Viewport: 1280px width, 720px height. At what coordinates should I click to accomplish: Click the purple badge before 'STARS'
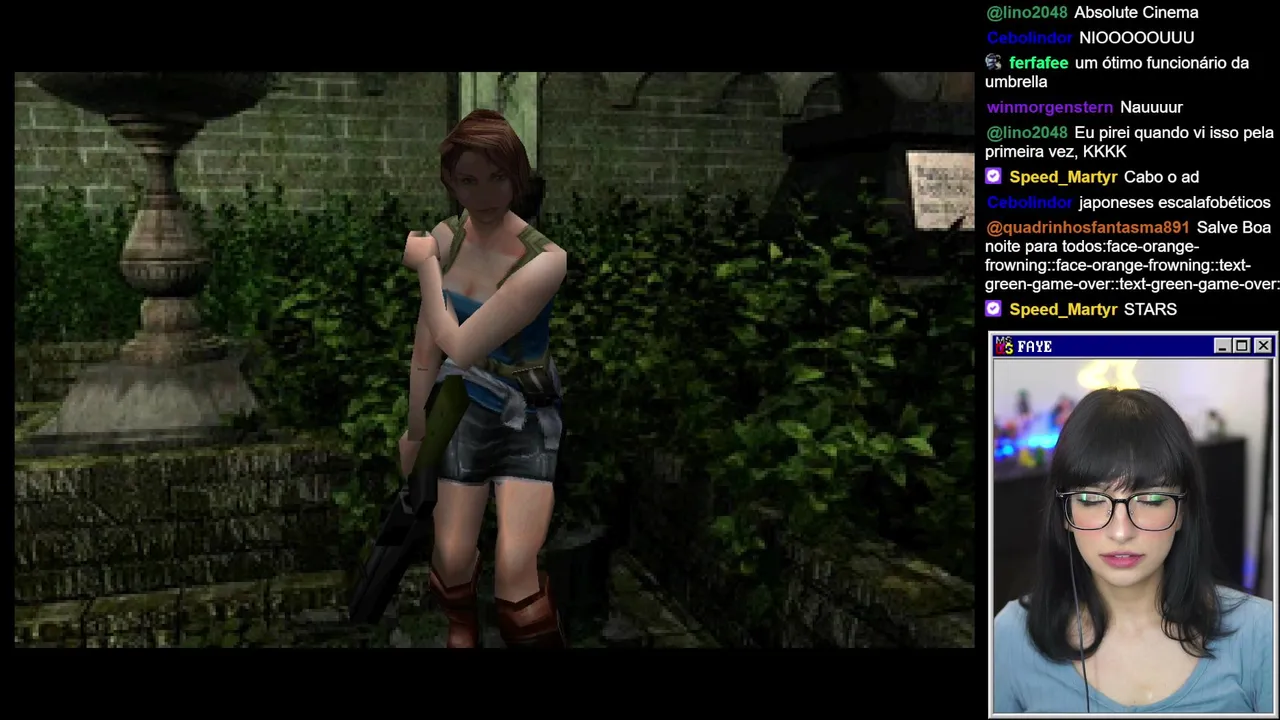[x=993, y=309]
